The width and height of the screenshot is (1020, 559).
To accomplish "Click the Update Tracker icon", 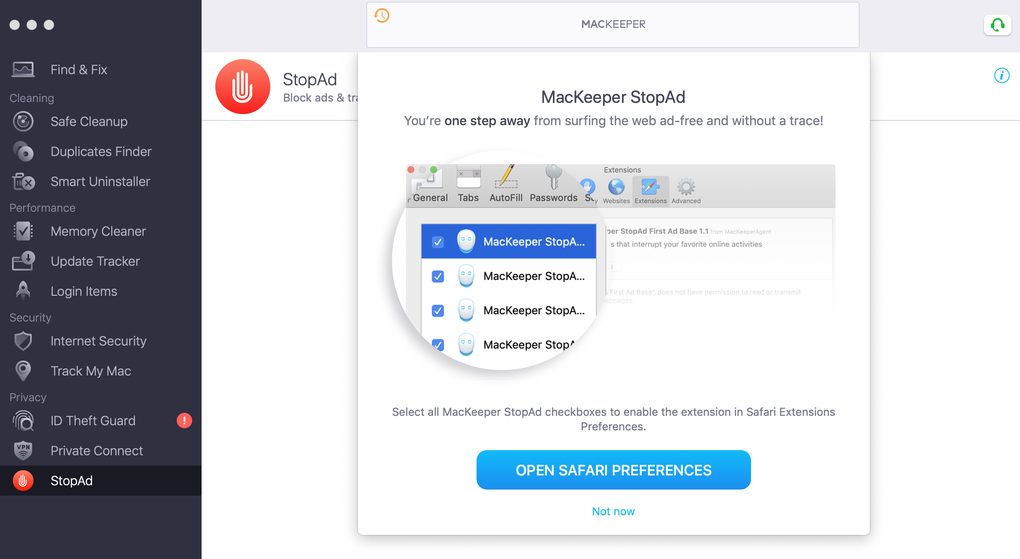I will click(23, 261).
